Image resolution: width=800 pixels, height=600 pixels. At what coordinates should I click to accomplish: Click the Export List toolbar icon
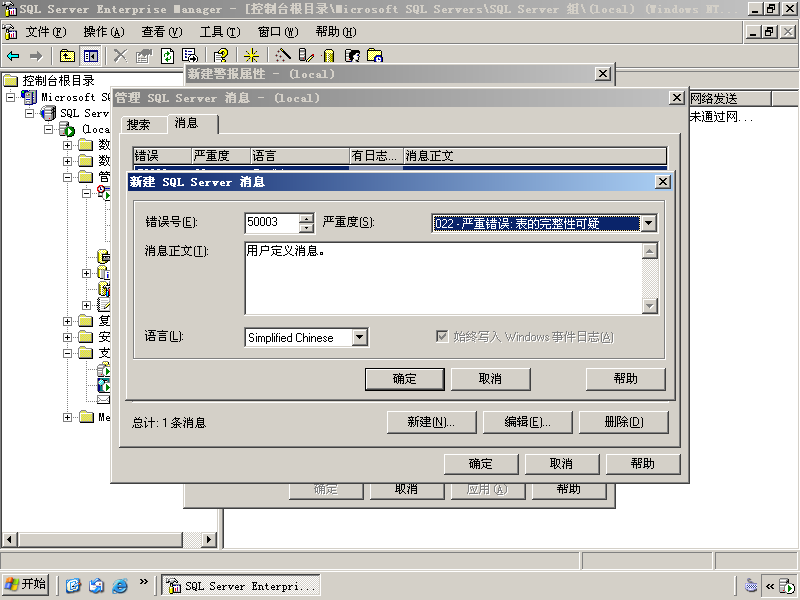click(x=190, y=56)
